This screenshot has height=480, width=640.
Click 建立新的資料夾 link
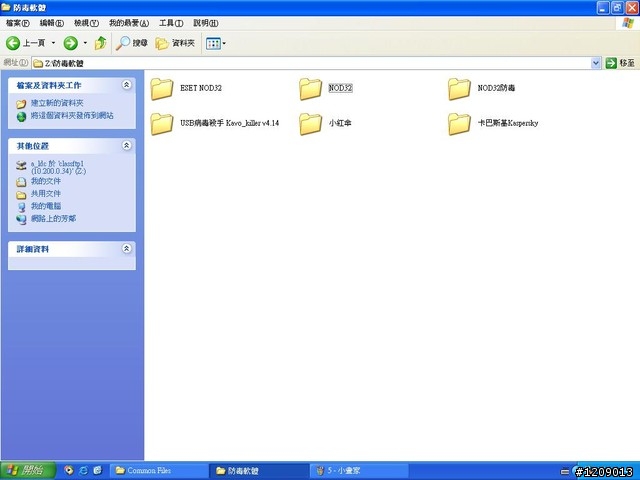57,103
